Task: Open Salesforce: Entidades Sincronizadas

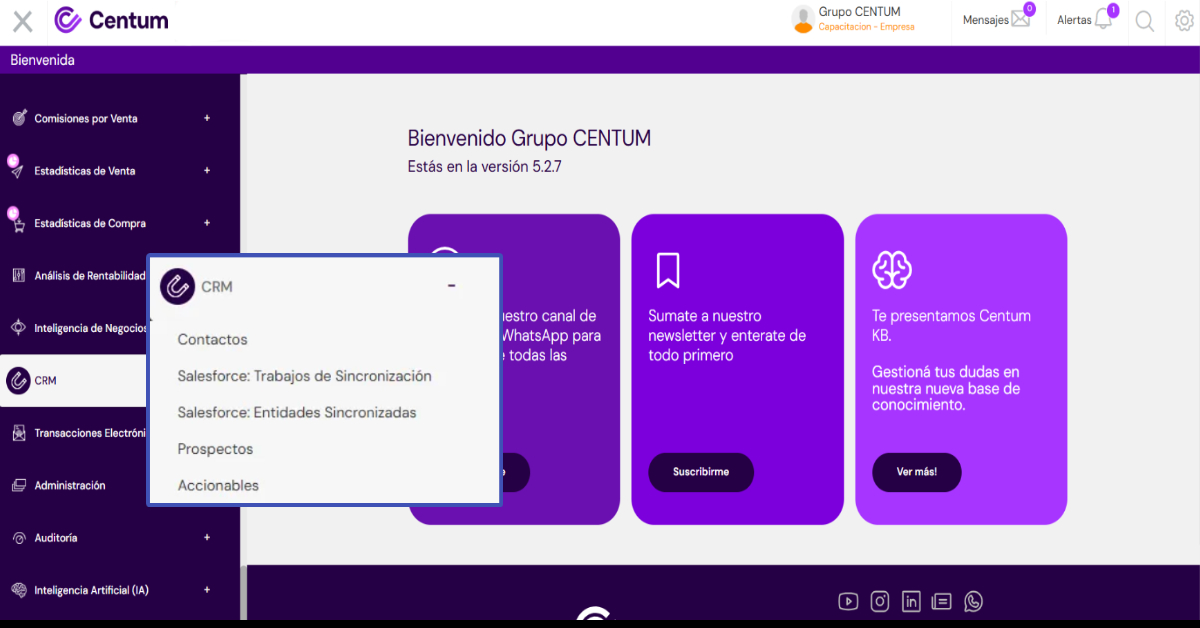Action: [x=297, y=412]
